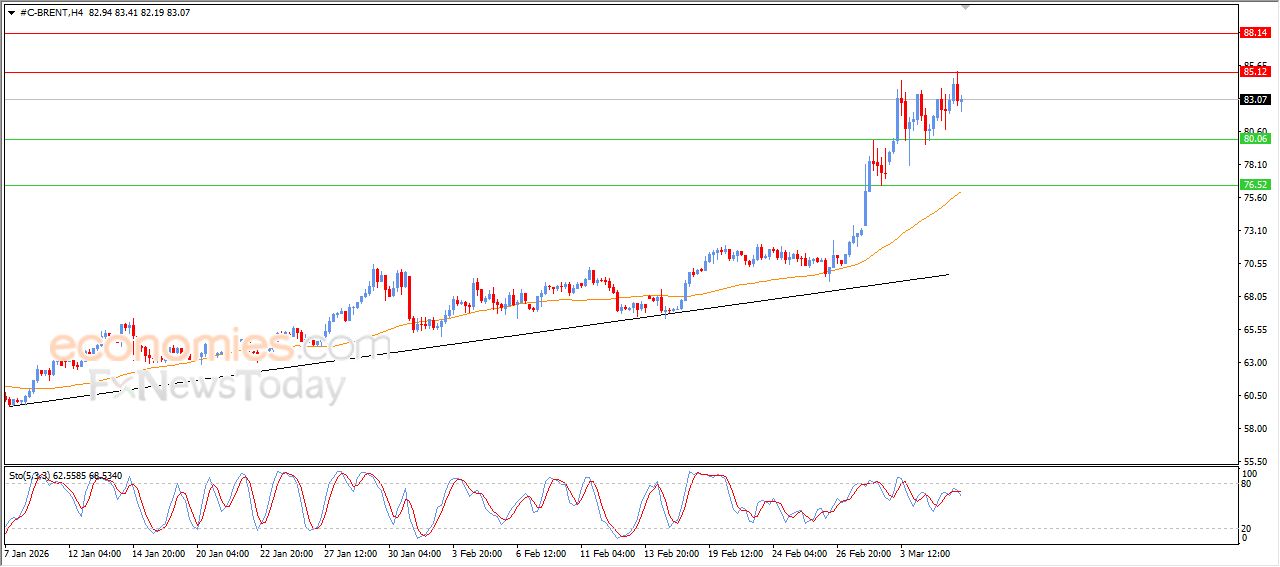Viewport: 1280px width, 567px height.
Task: Select the red 88.14 price label
Action: [1255, 33]
